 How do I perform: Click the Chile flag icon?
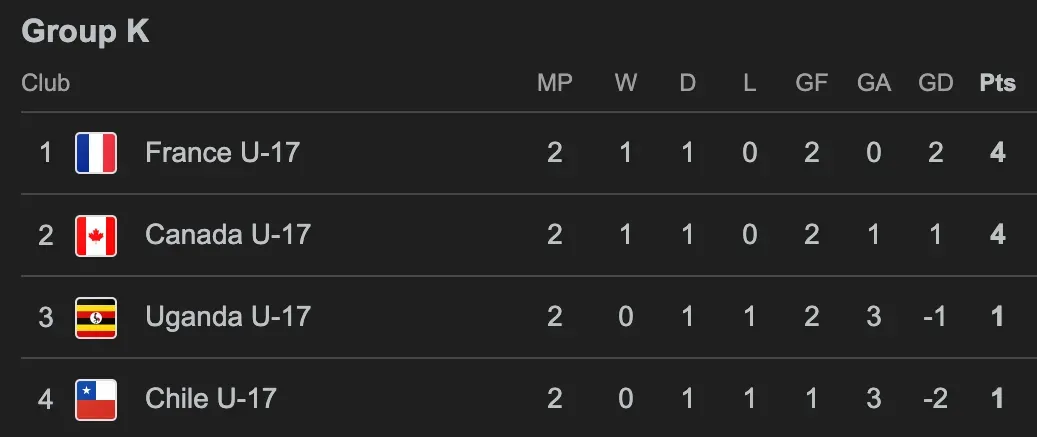click(96, 399)
